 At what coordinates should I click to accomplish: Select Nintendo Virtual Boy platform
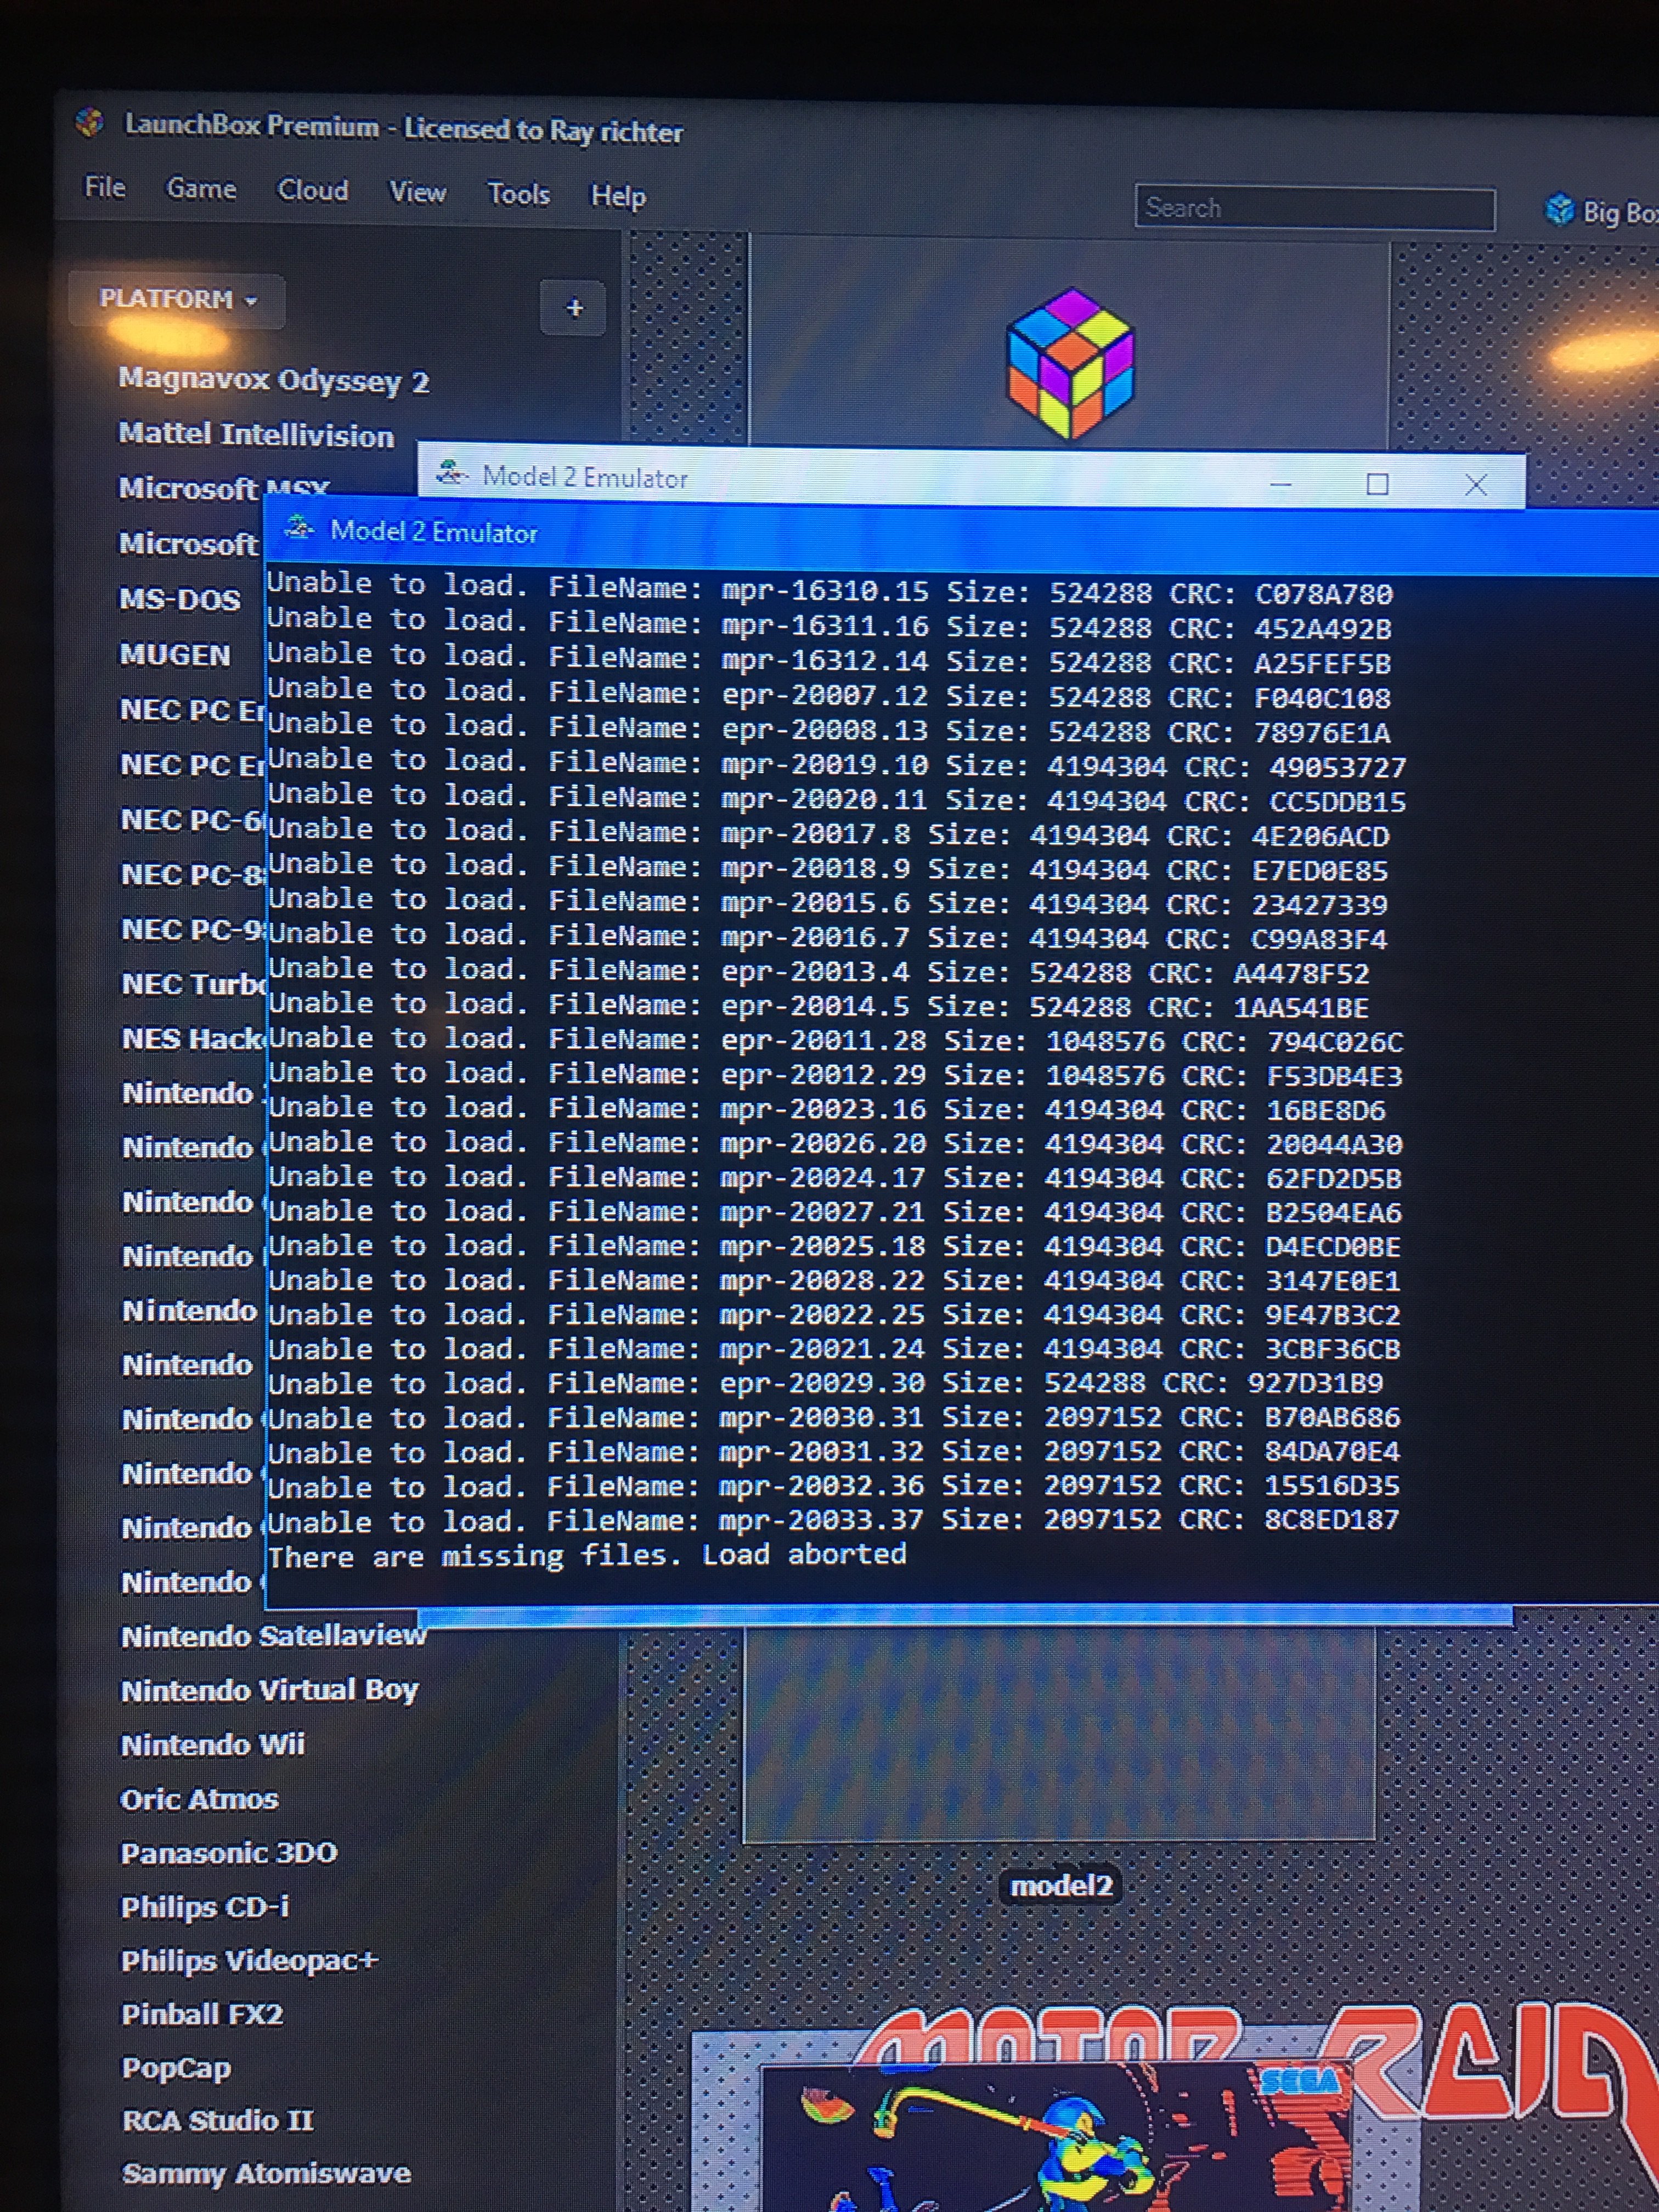pyautogui.click(x=269, y=1690)
